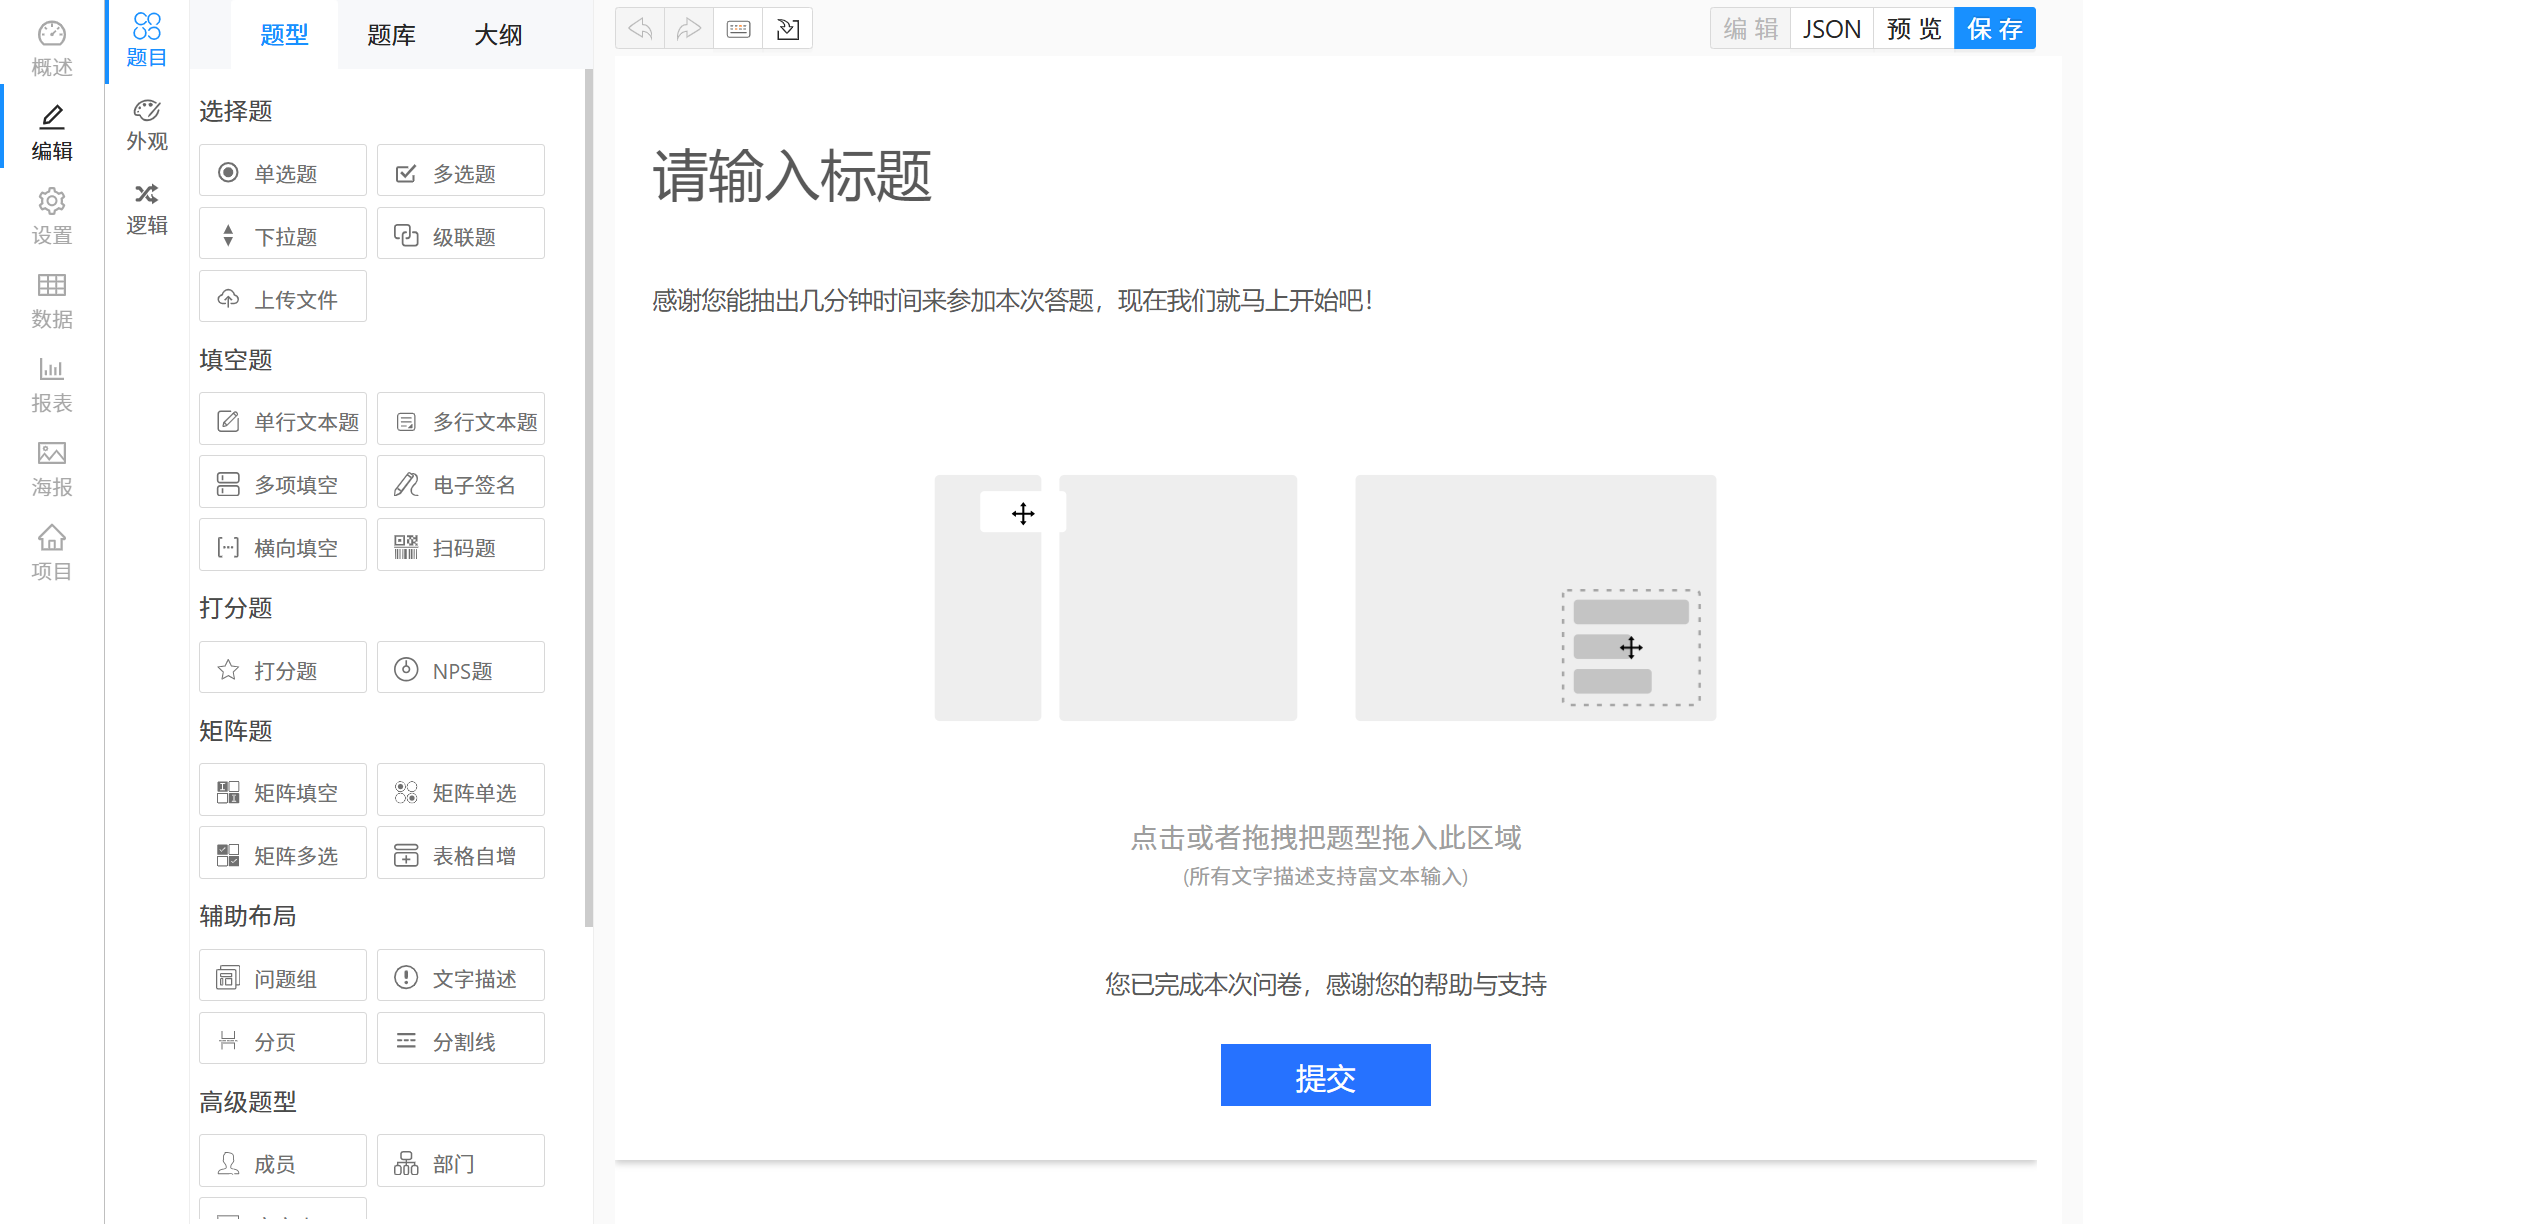
Task: Switch to the 大纲 outline tab
Action: [x=498, y=35]
